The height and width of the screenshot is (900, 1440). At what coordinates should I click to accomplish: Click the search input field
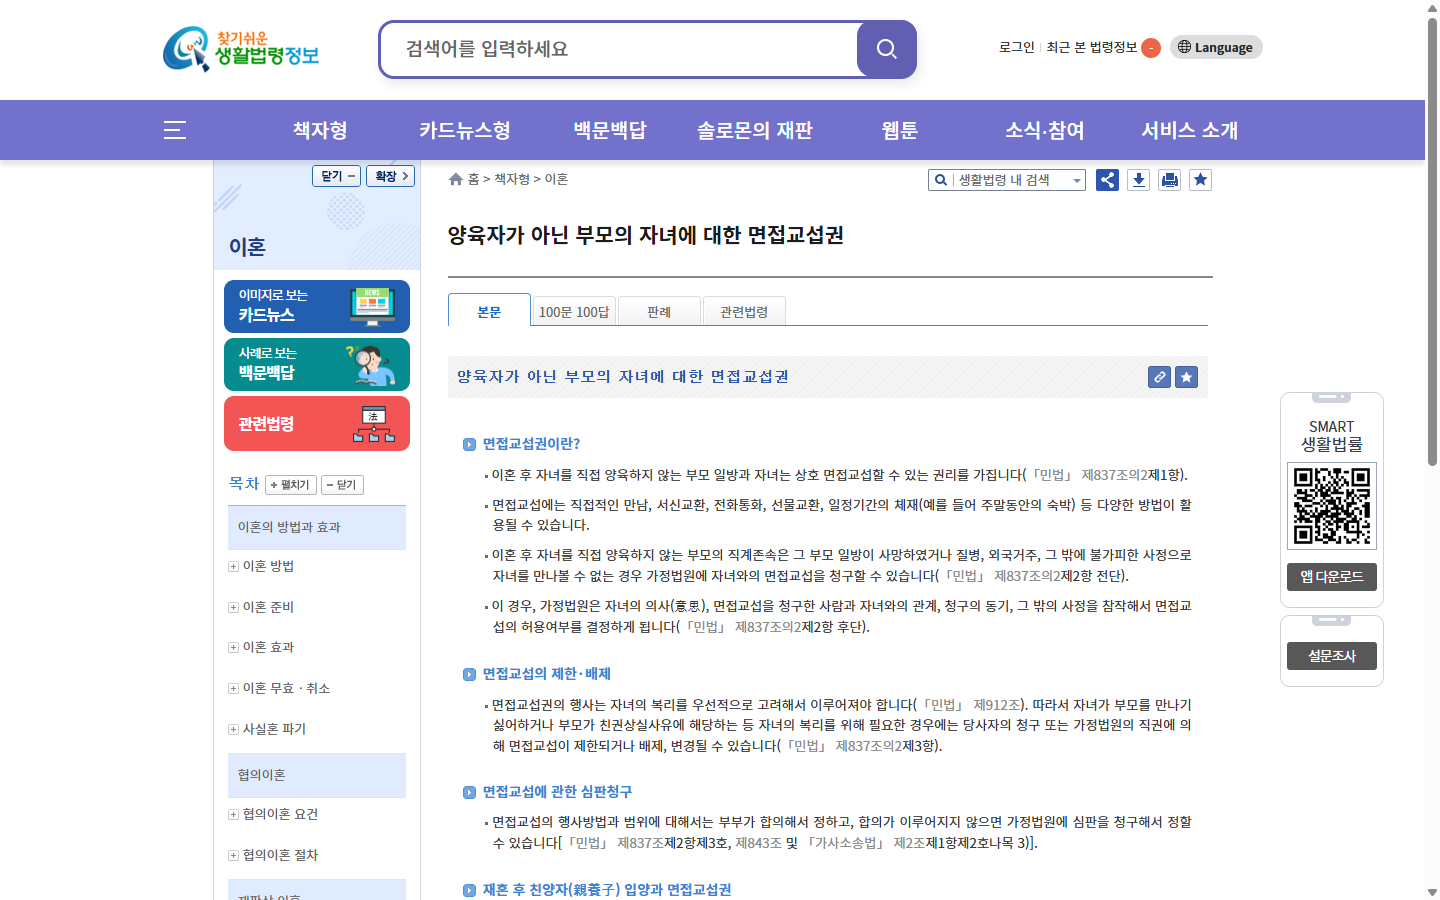coord(620,49)
